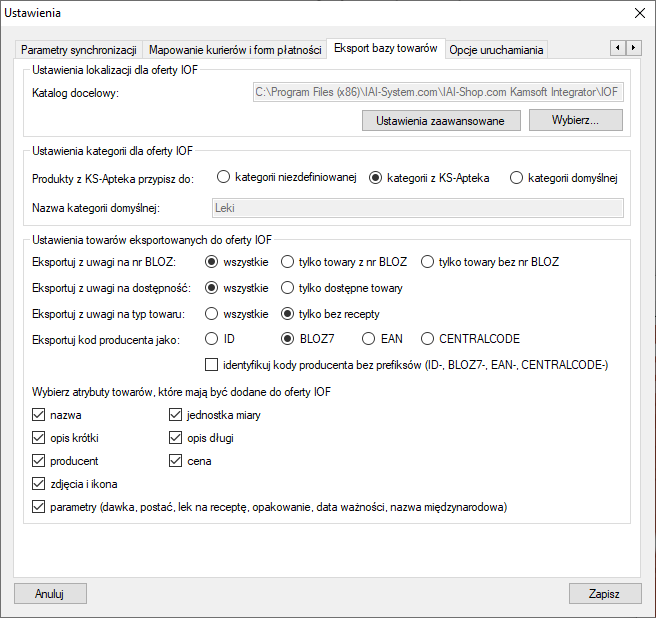Close the Ustawienia dialog window

pos(638,13)
